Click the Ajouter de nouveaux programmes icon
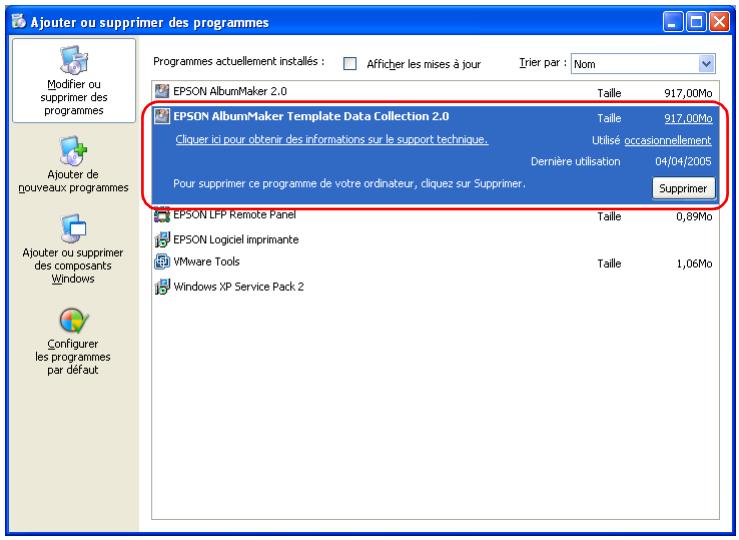739x540 pixels. click(x=74, y=151)
